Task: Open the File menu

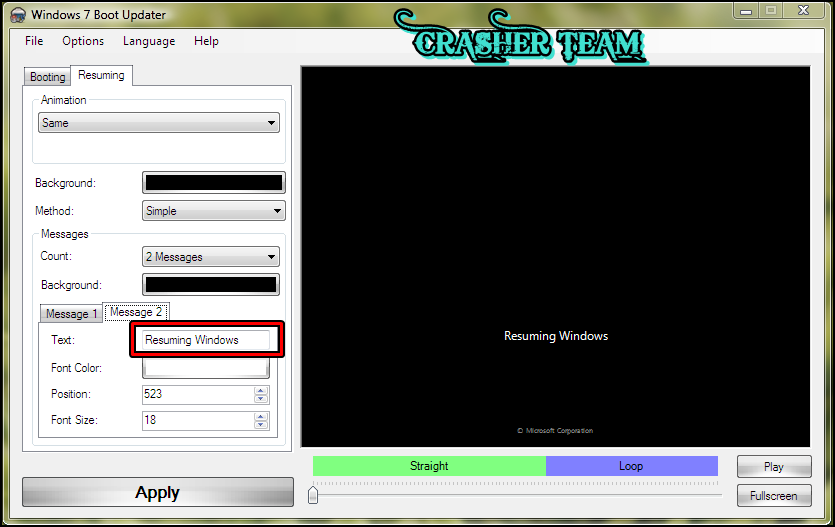Action: [34, 41]
